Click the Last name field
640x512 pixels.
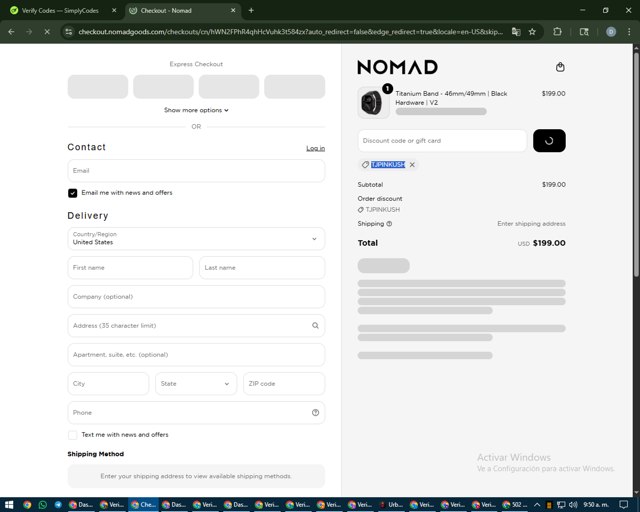262,267
